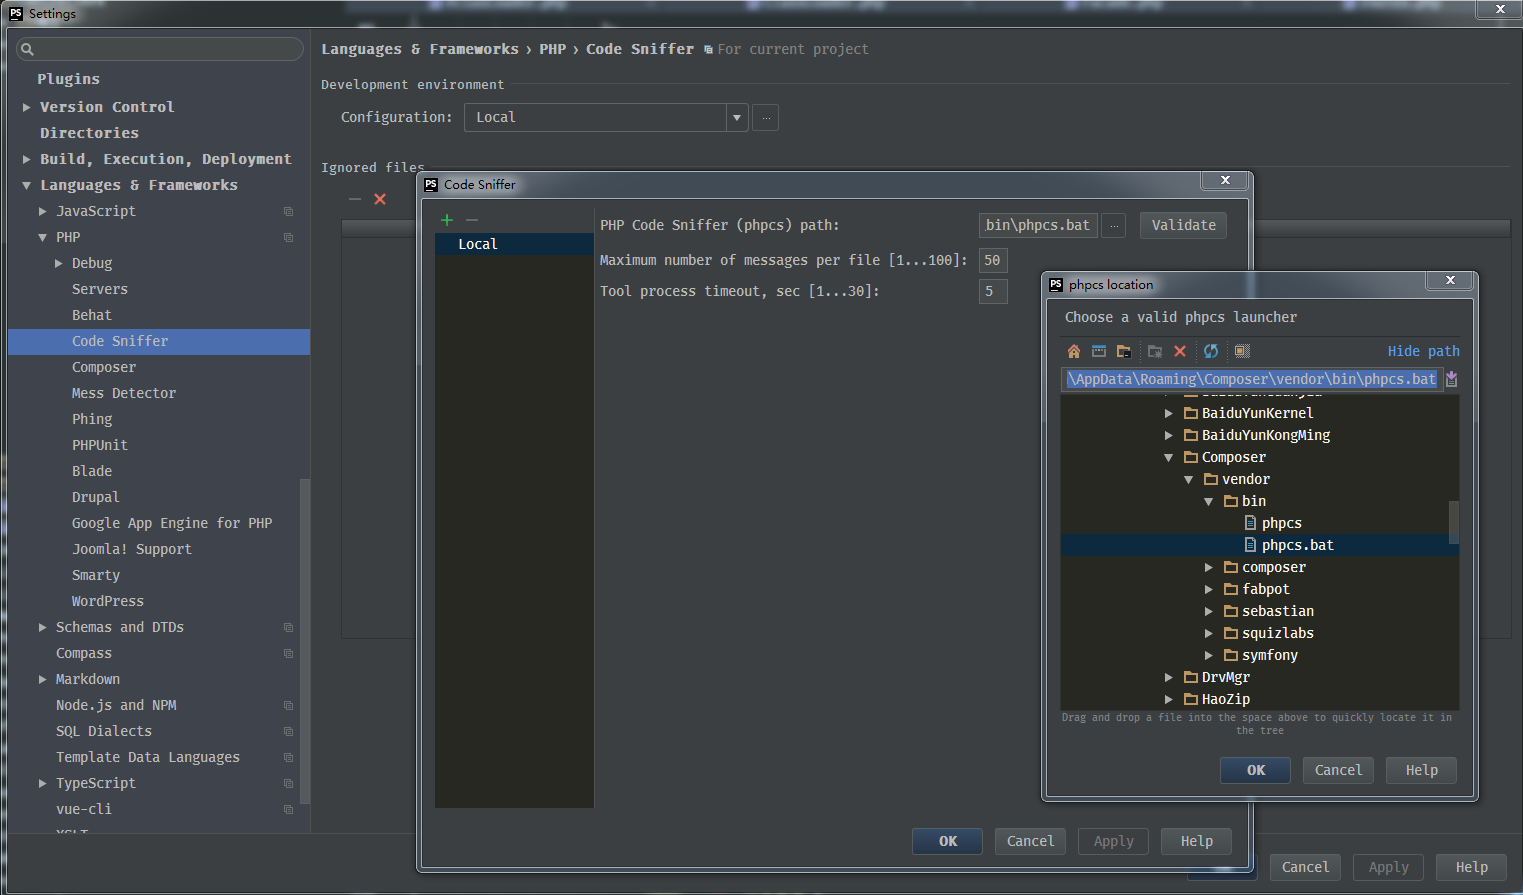Confirm with OK in phpcs location dialog
Viewport: 1523px width, 895px height.
pyautogui.click(x=1256, y=770)
